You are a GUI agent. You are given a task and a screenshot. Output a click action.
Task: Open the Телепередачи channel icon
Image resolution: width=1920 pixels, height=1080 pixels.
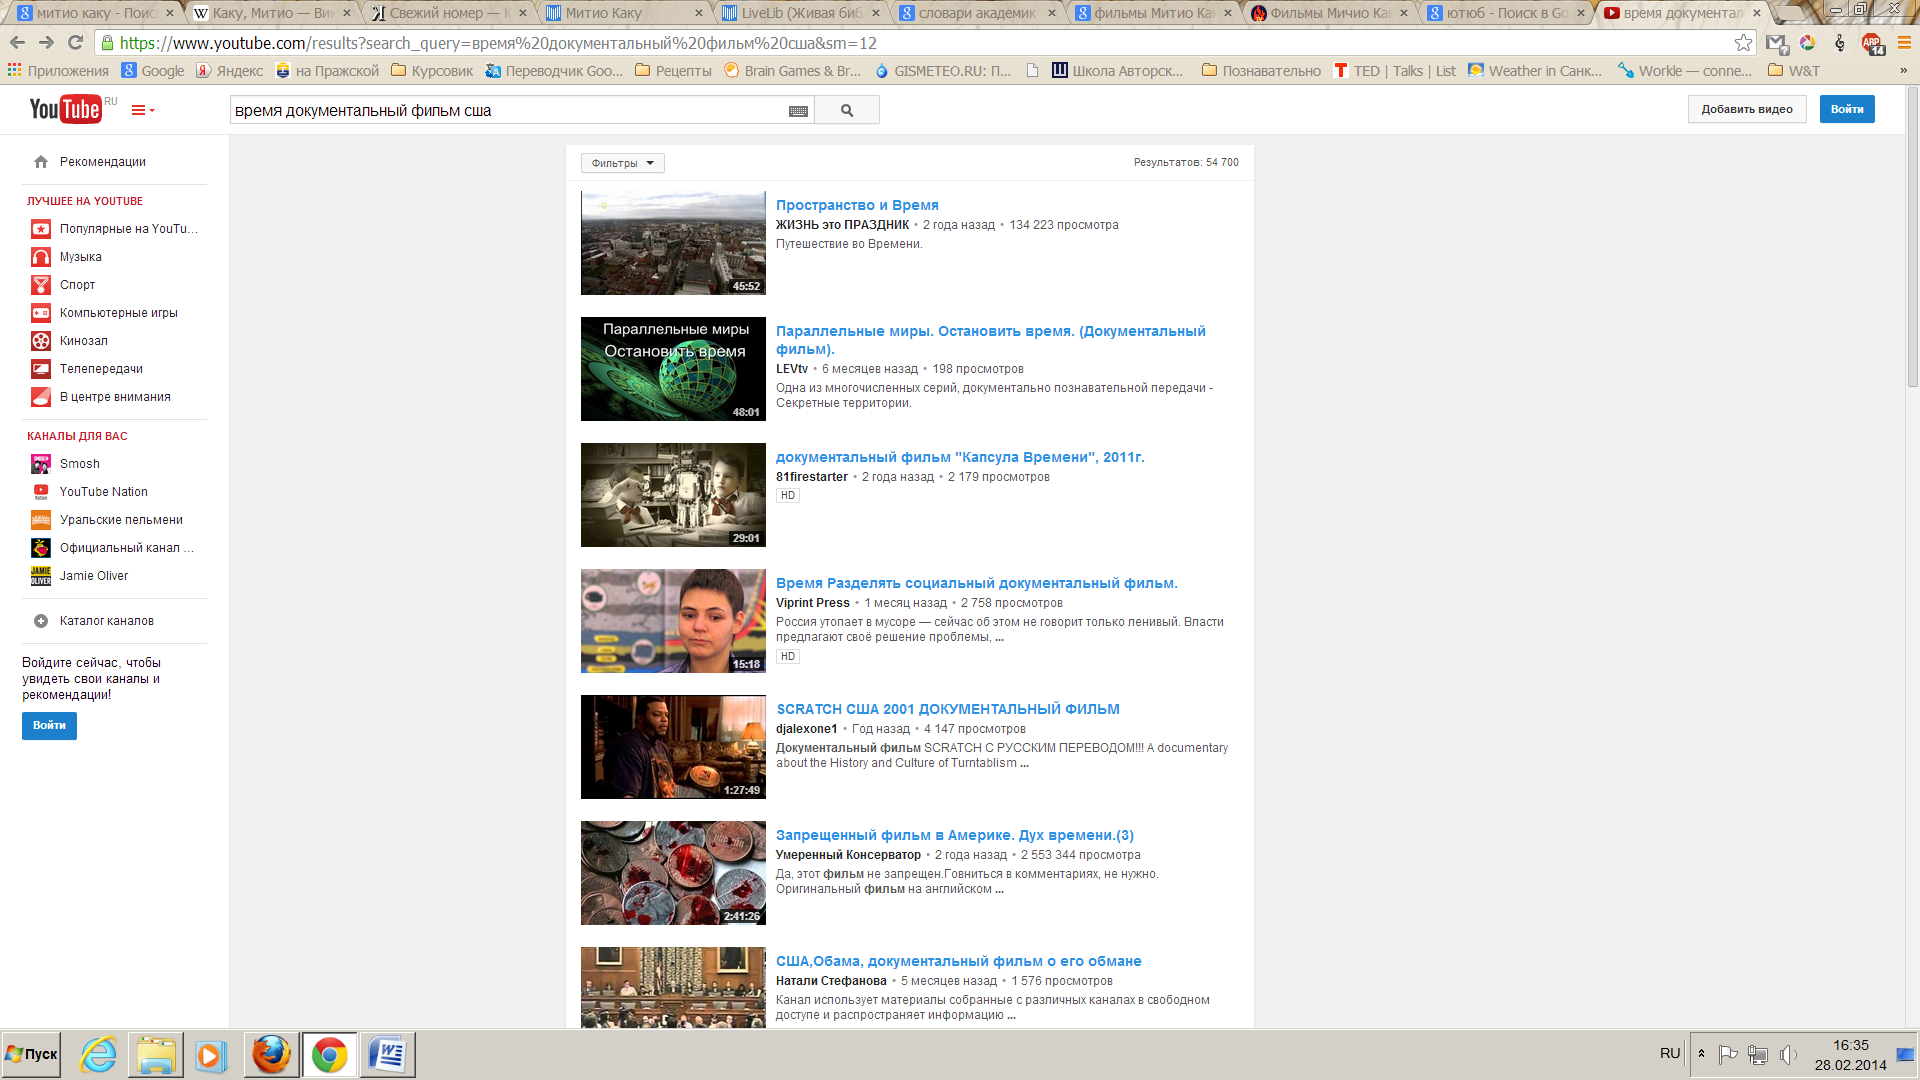pyautogui.click(x=41, y=369)
